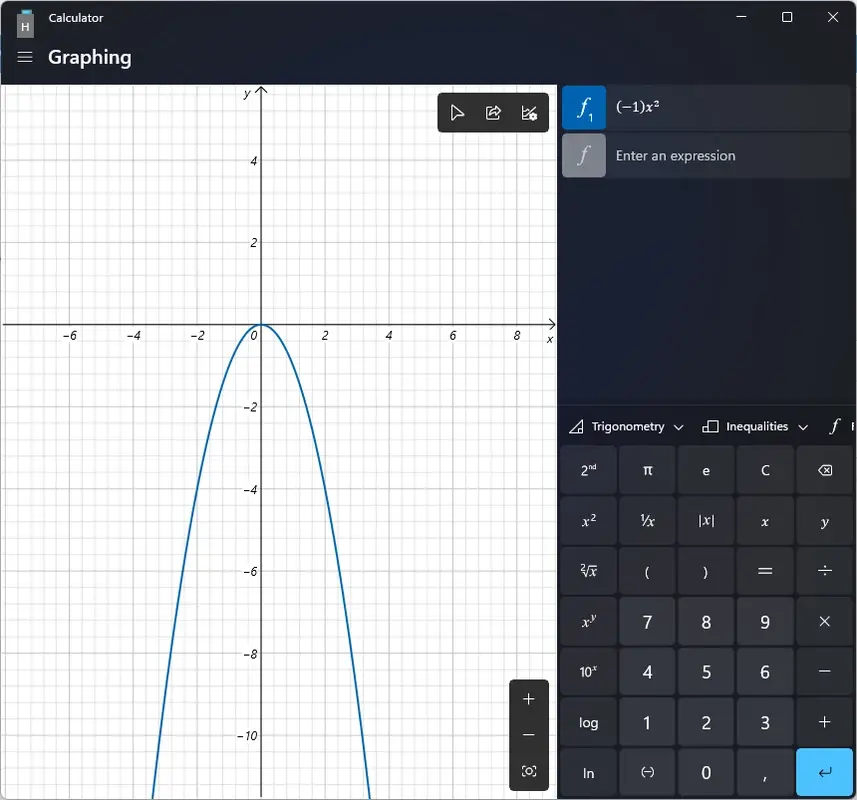Image resolution: width=857 pixels, height=800 pixels.
Task: Click the zoom in plus control on graph
Action: tap(528, 699)
